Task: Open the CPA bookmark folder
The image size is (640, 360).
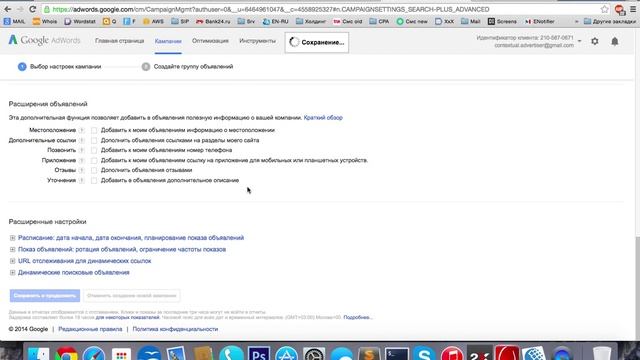Action: pyautogui.click(x=379, y=21)
